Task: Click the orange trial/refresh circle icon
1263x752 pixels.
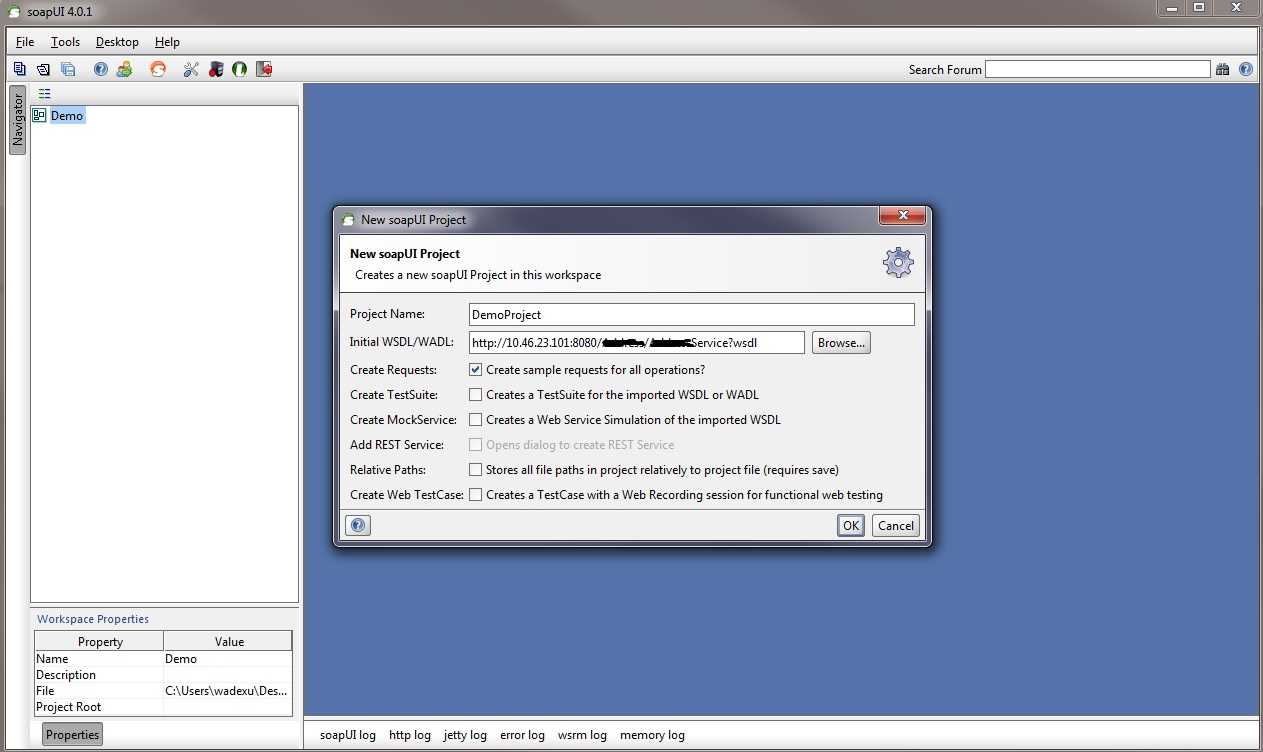Action: 157,69
